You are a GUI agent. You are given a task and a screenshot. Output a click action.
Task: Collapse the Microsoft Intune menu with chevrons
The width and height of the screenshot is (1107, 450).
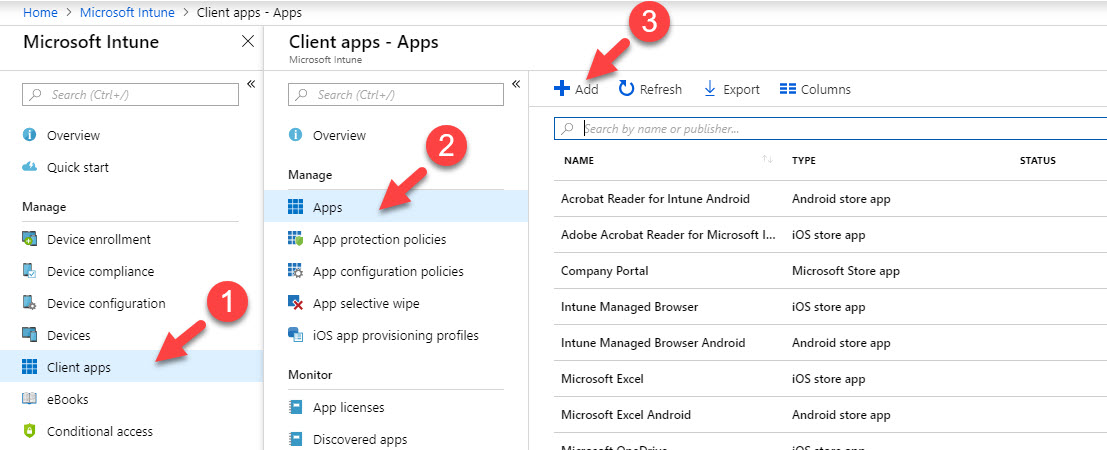[x=251, y=83]
